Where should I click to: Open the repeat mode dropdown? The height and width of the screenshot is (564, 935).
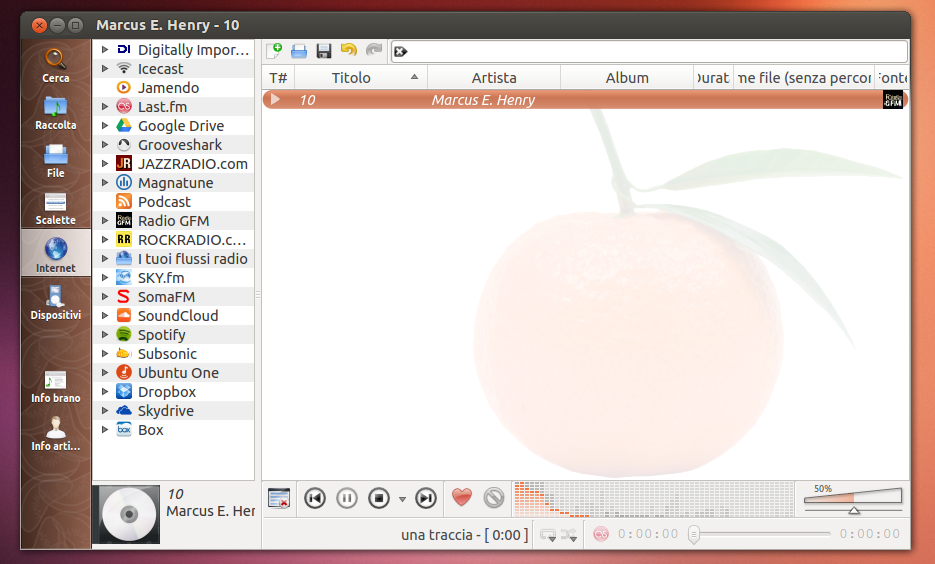coord(548,534)
